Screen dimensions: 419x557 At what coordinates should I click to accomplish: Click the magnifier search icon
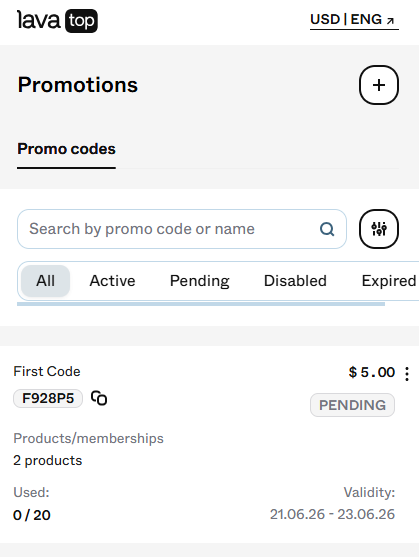pos(327,229)
